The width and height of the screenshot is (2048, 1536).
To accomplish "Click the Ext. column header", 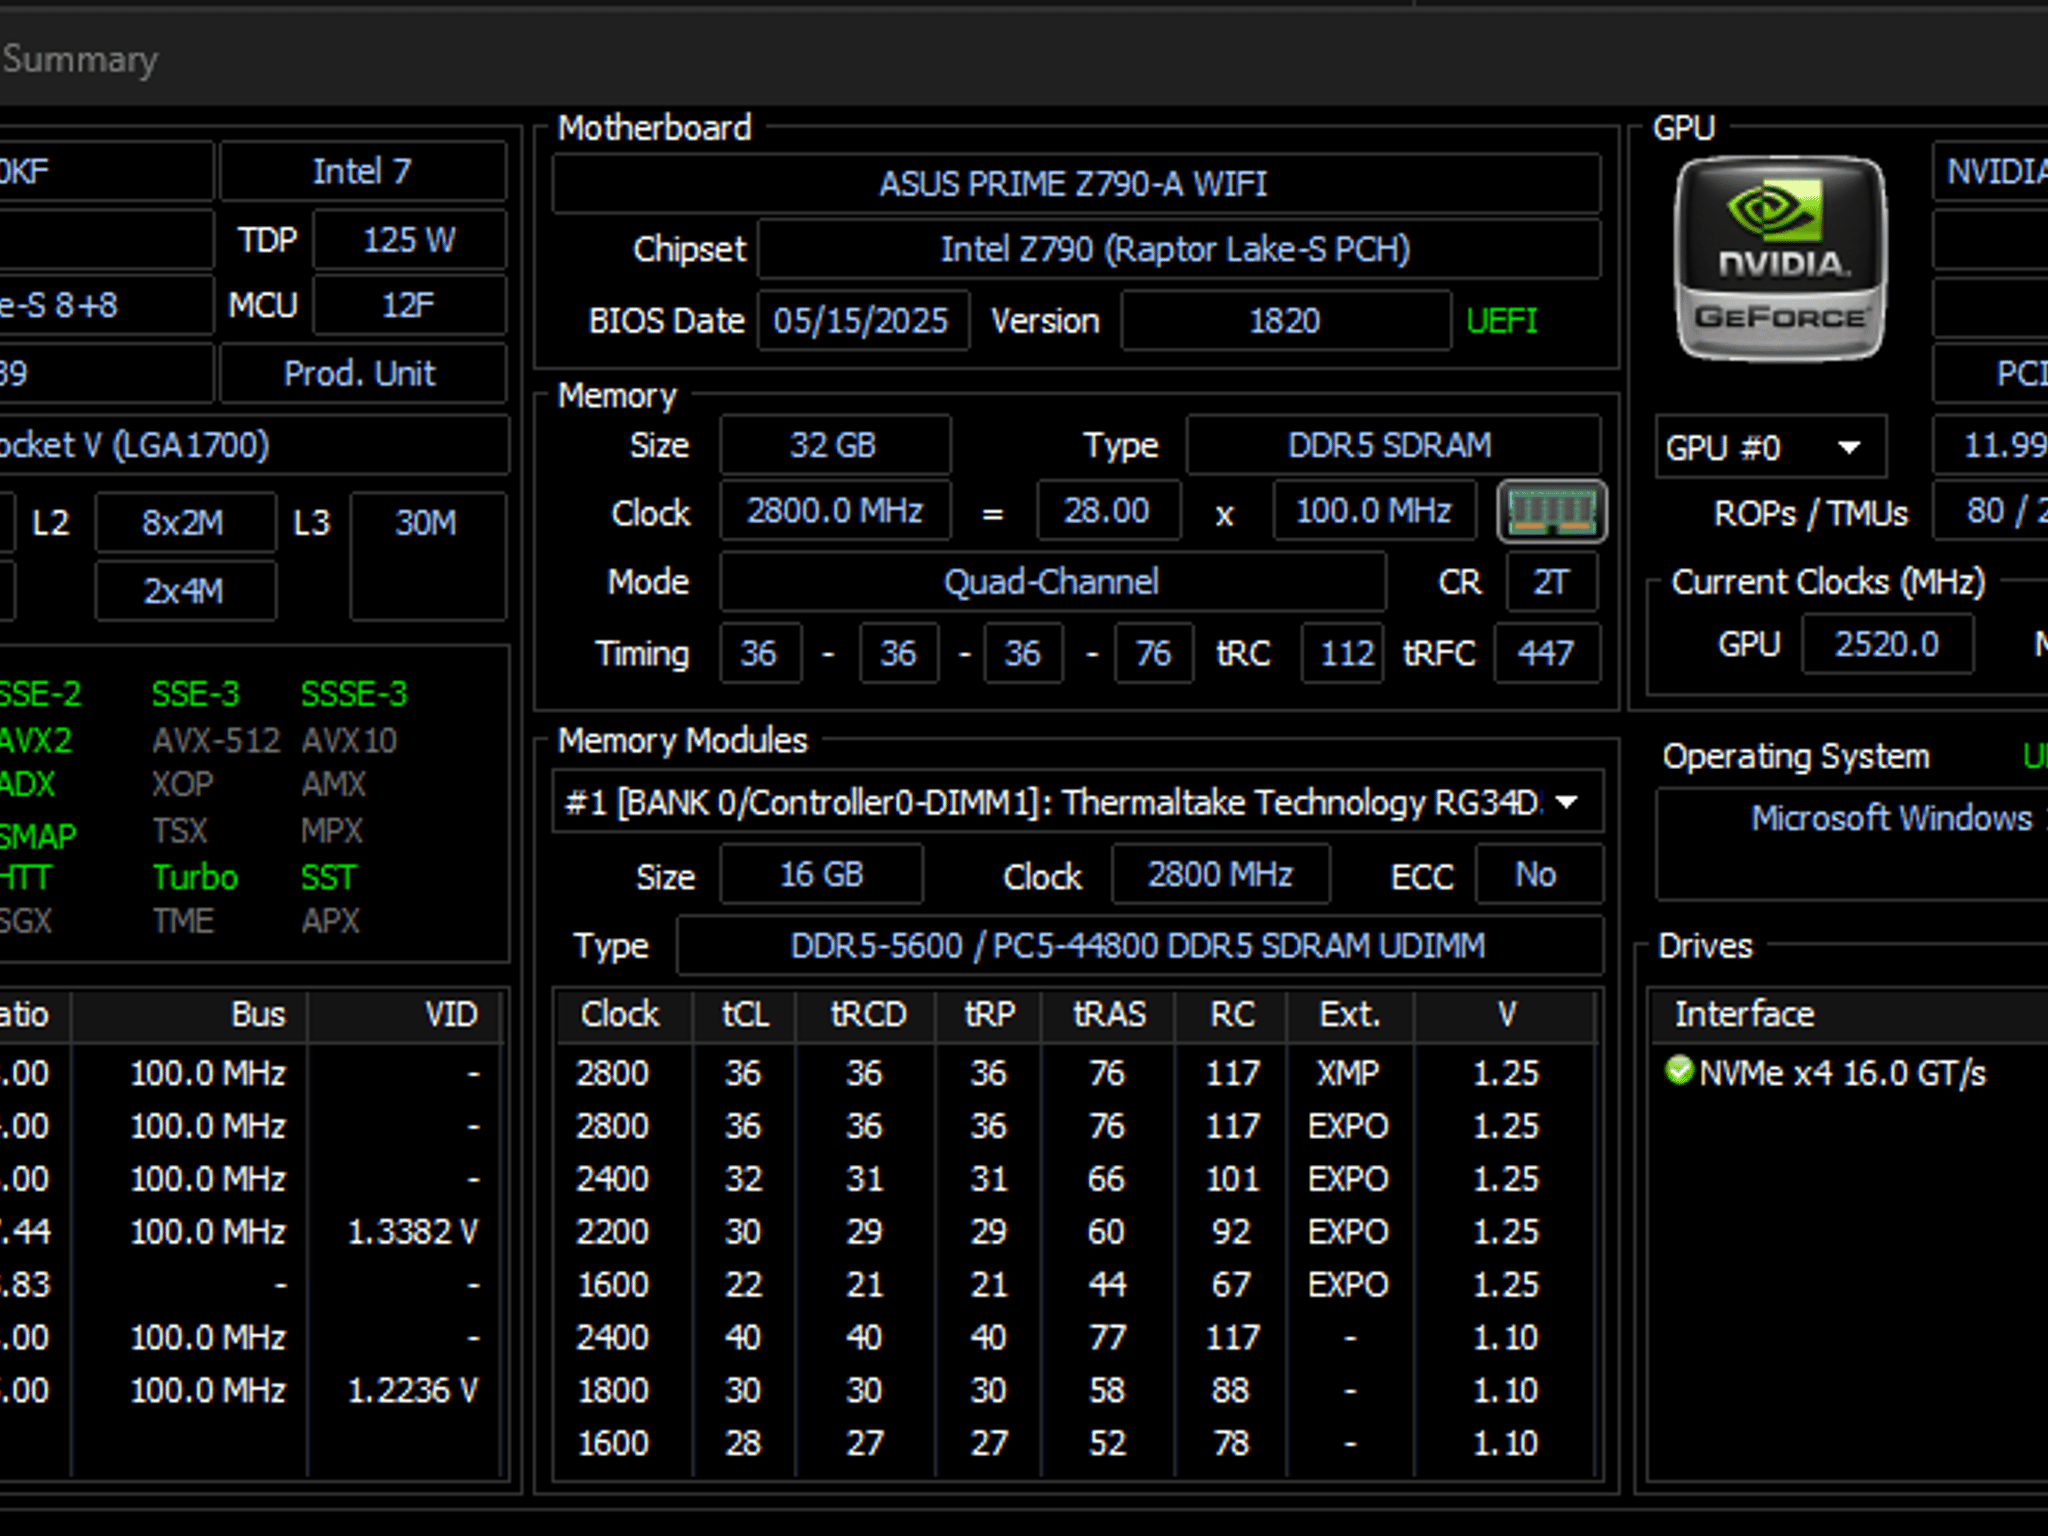I will point(1350,1015).
